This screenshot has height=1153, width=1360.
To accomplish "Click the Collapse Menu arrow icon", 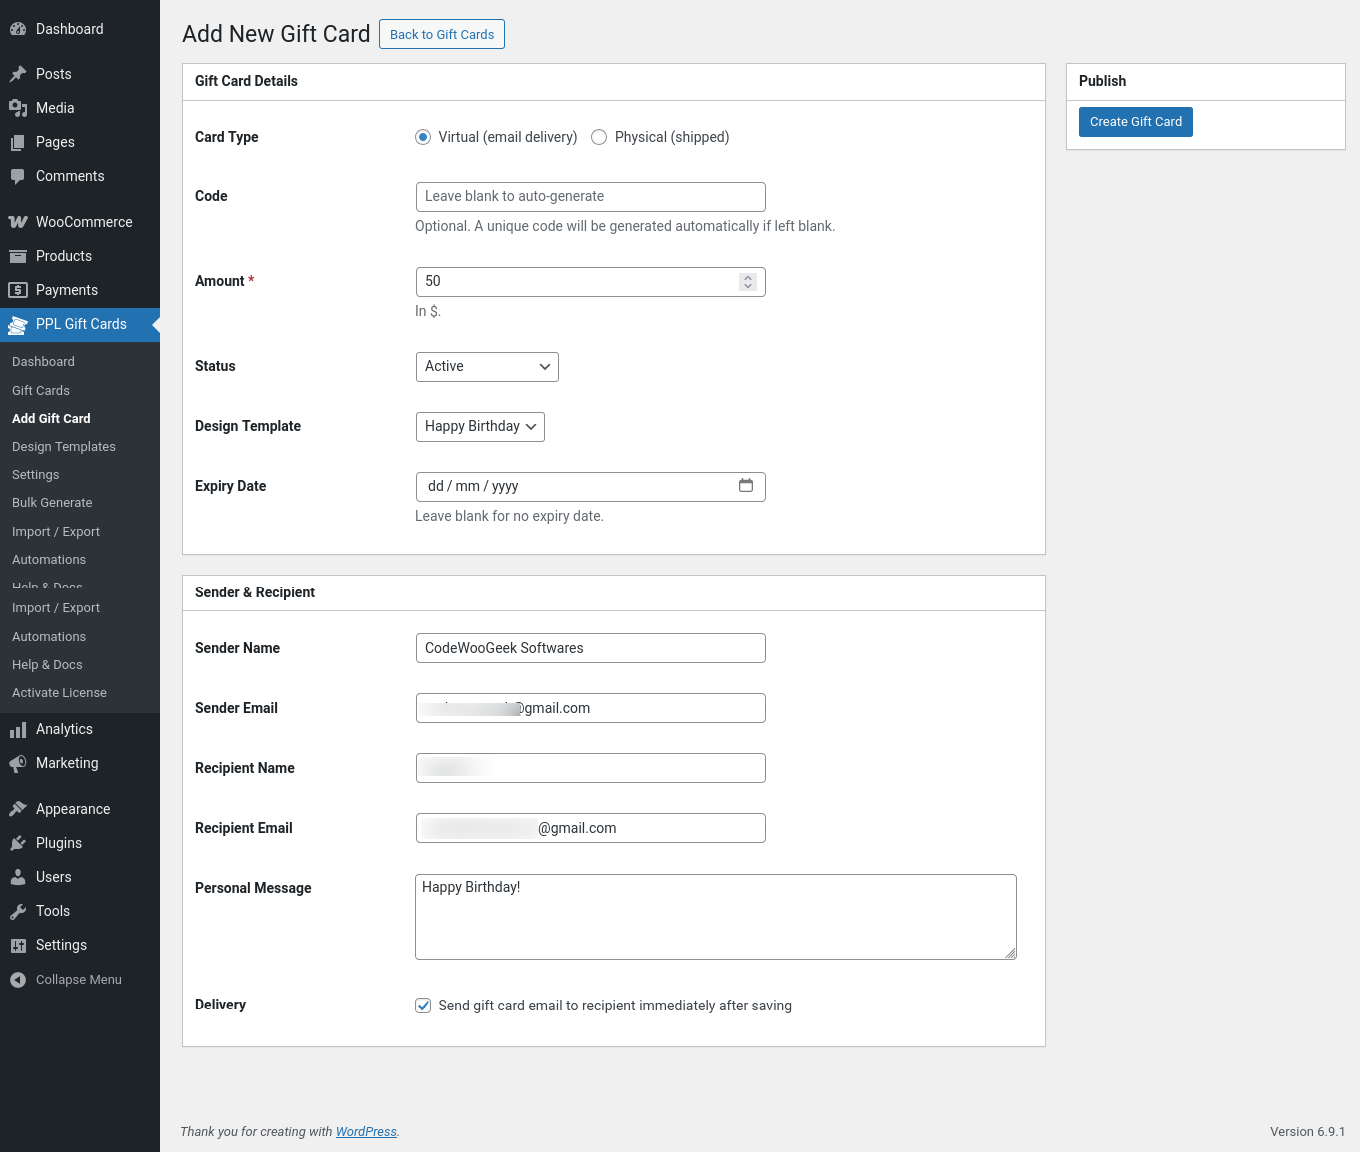I will click(18, 980).
